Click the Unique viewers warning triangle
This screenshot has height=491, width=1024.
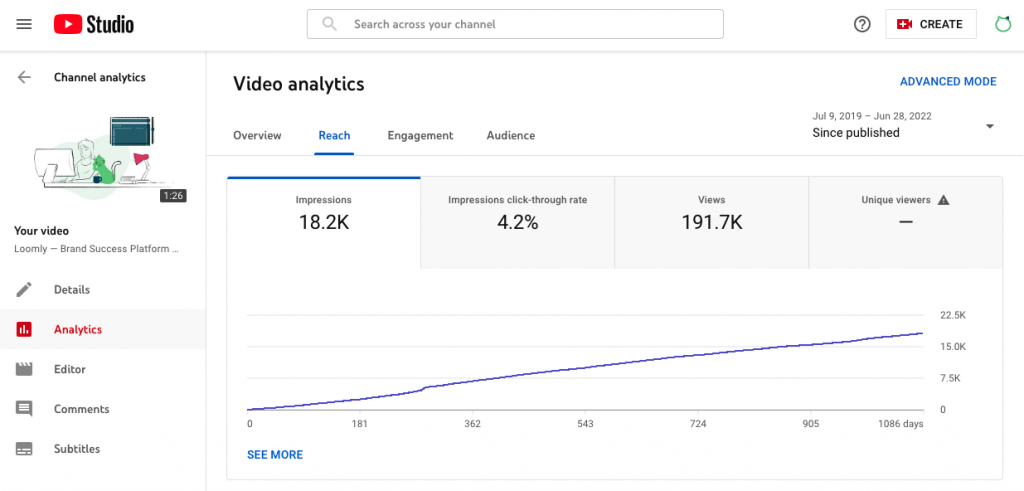tap(943, 200)
